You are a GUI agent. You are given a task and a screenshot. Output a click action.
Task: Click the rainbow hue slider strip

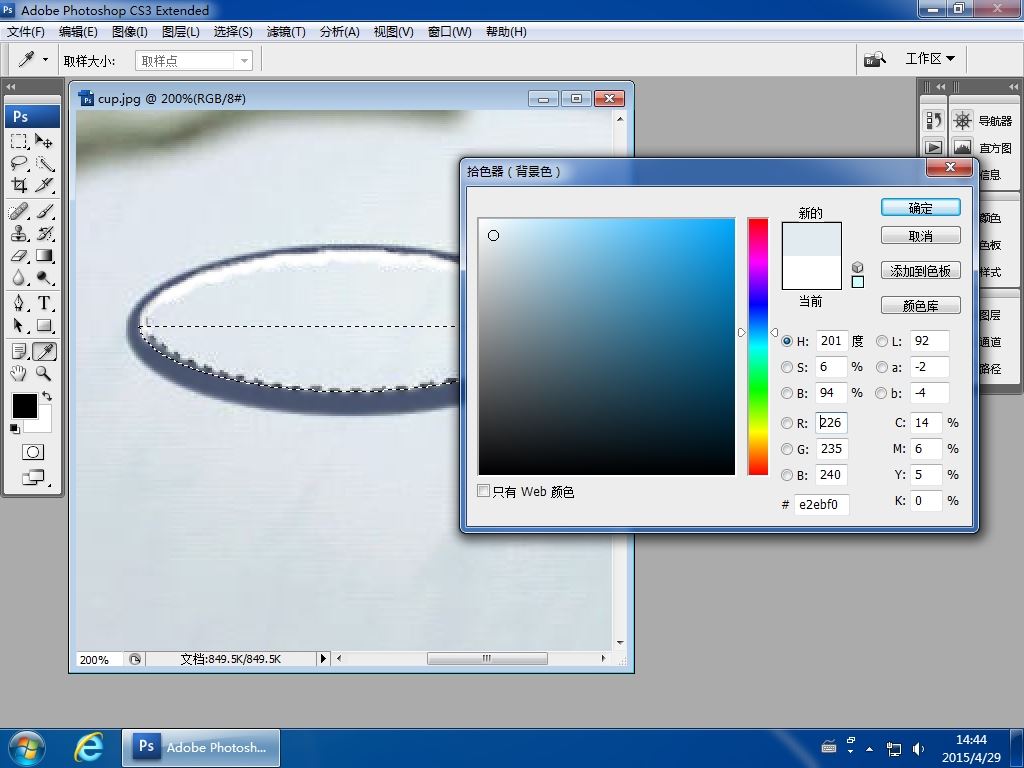tap(758, 347)
